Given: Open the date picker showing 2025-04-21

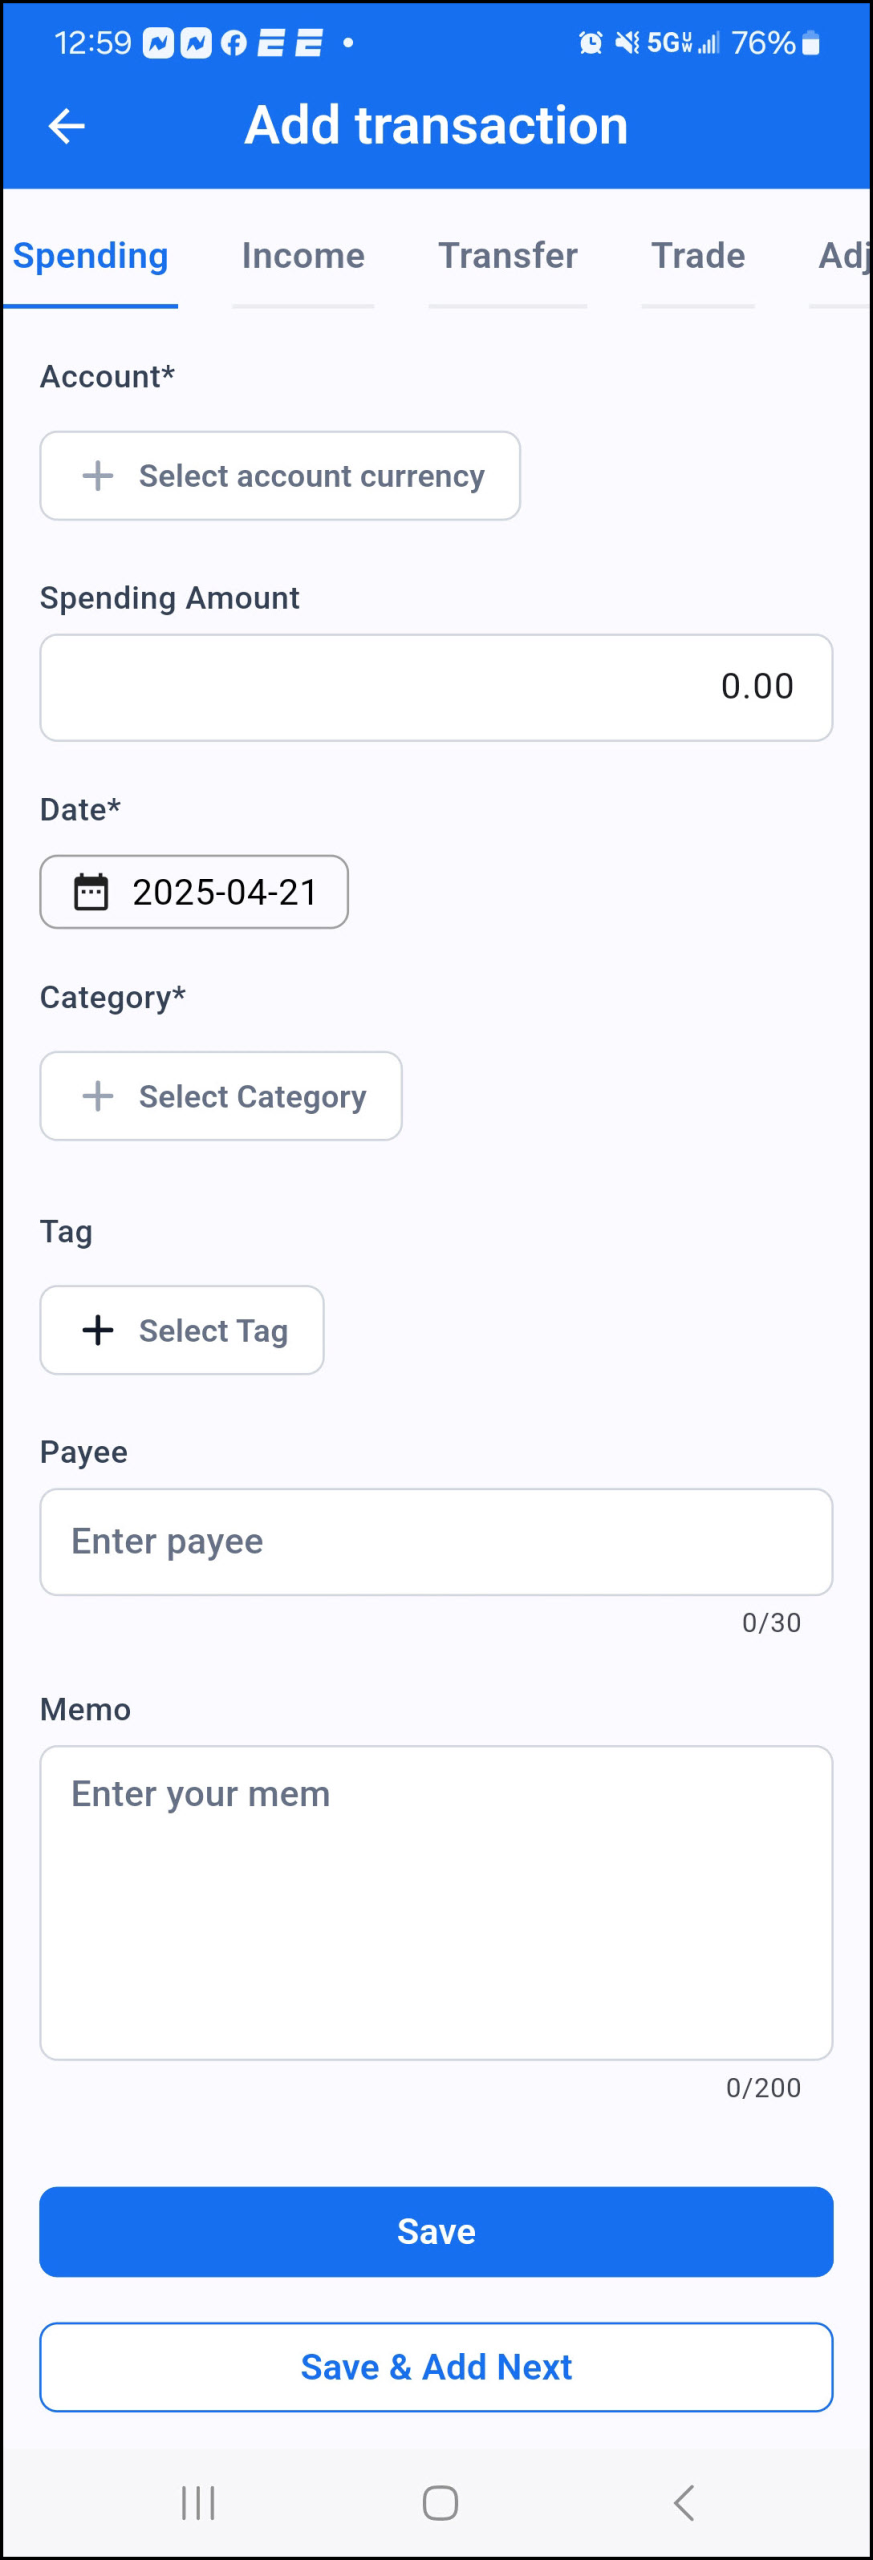Looking at the screenshot, I should (194, 892).
